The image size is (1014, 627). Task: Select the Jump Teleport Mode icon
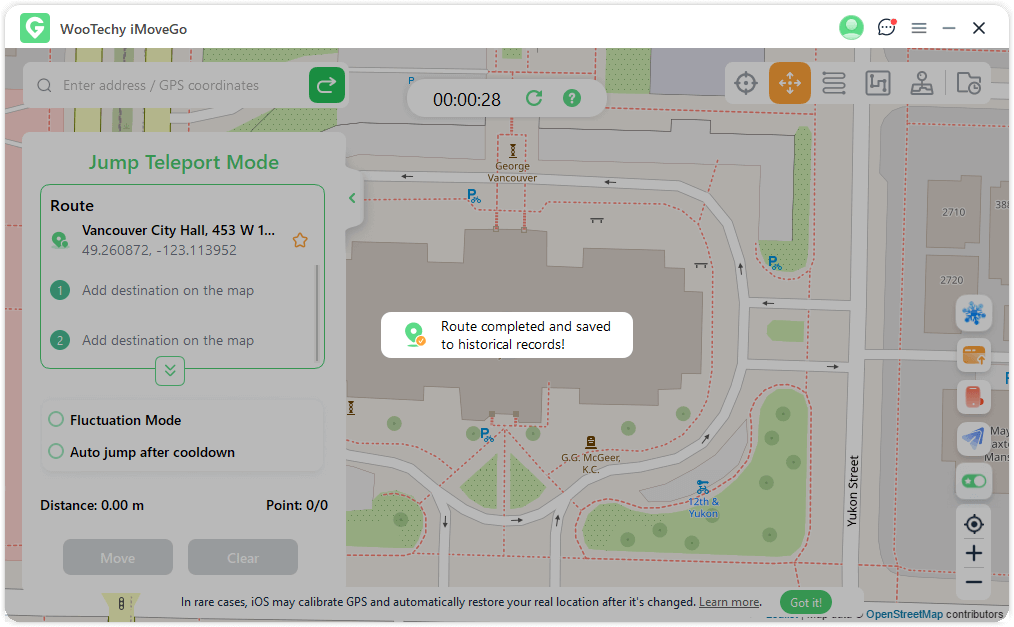(x=790, y=84)
